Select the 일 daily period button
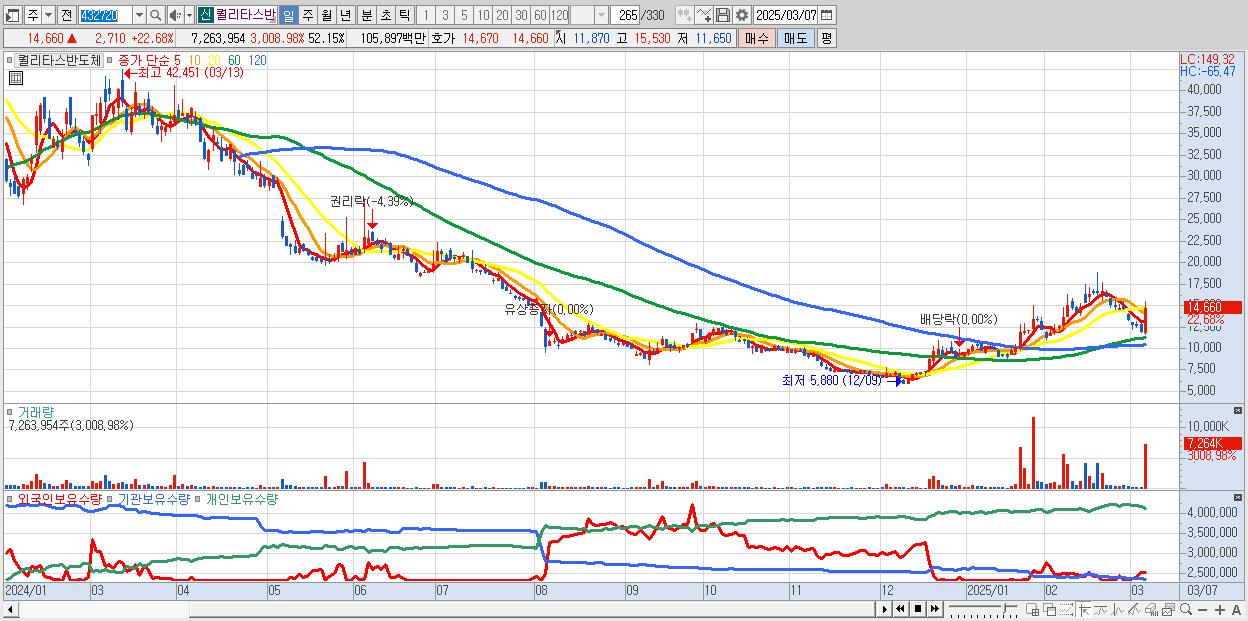 tap(288, 15)
